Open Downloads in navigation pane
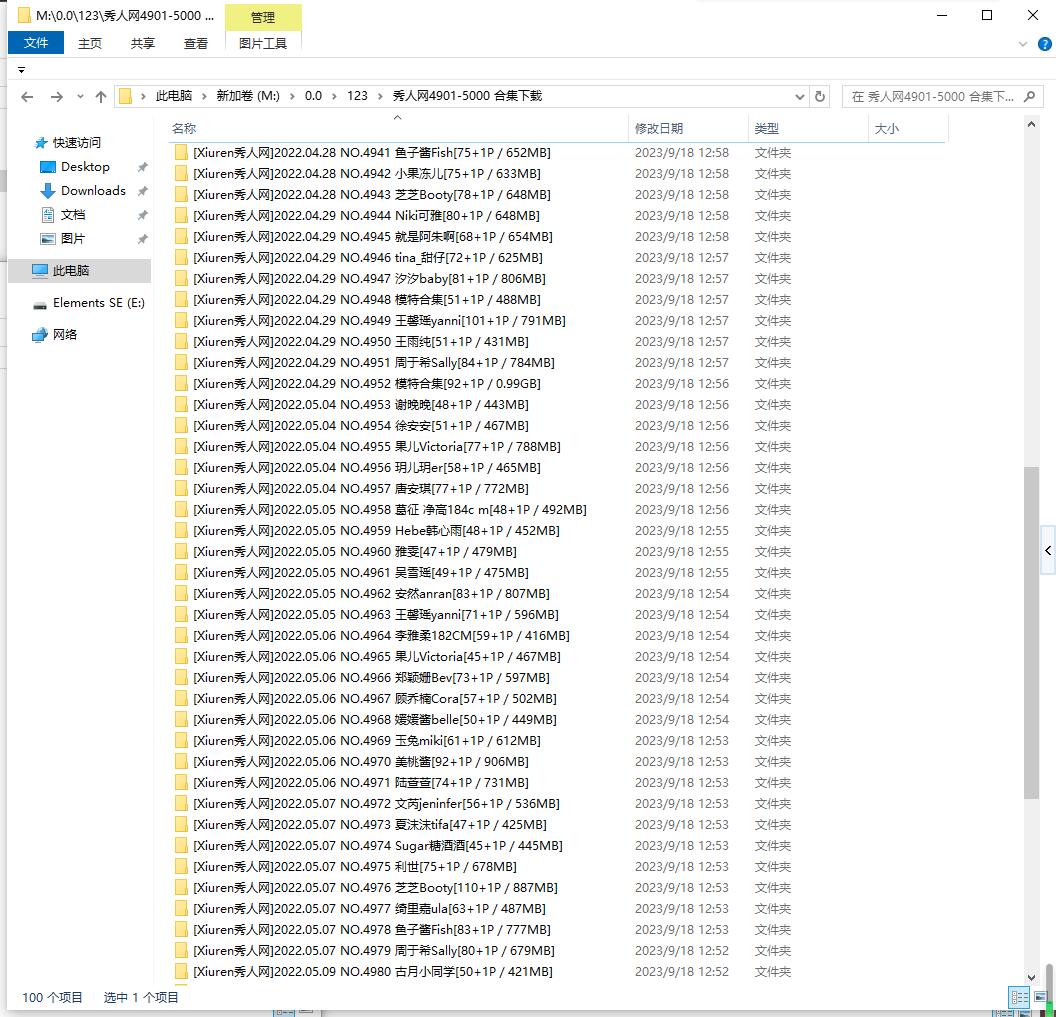Screen dimensions: 1056x1017 point(93,191)
